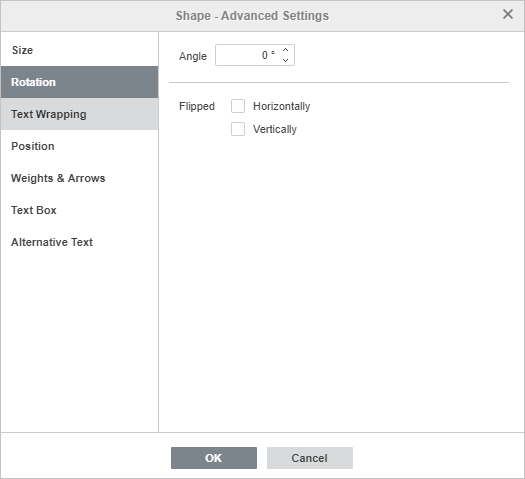Confirm settings with the OK button
Viewport: 525px width, 479px height.
tap(214, 458)
